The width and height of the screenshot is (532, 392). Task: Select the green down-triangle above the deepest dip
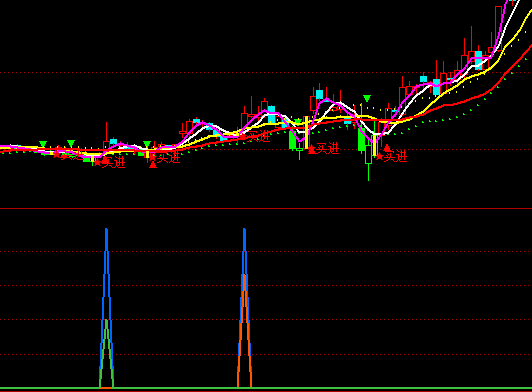(367, 98)
